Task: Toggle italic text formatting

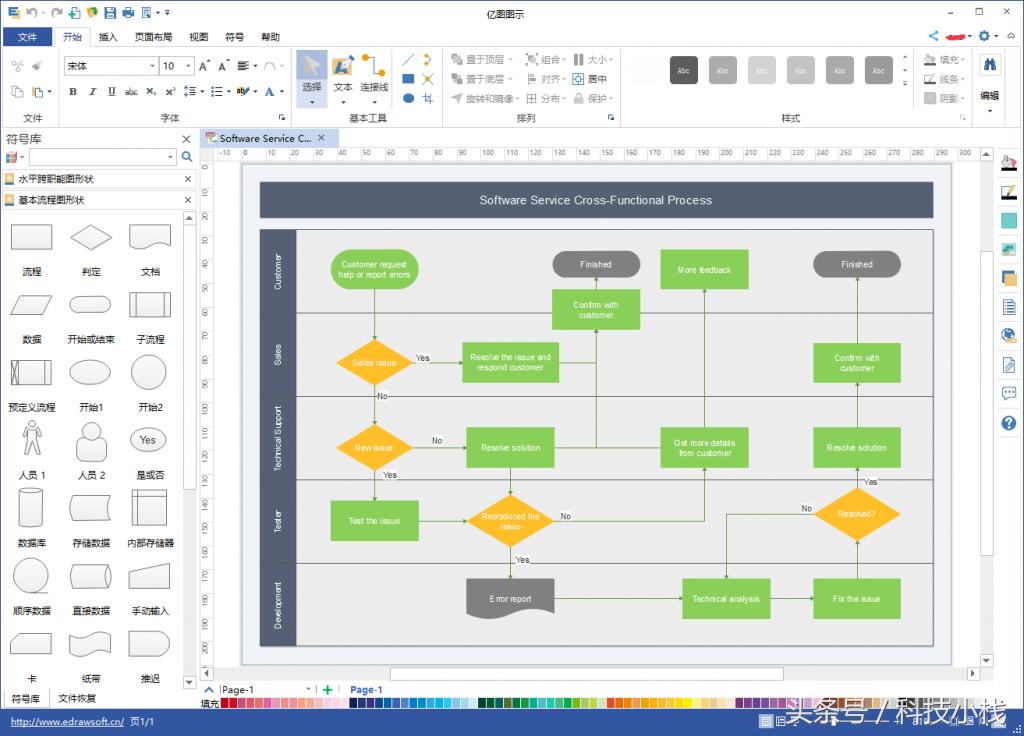Action: pyautogui.click(x=92, y=92)
